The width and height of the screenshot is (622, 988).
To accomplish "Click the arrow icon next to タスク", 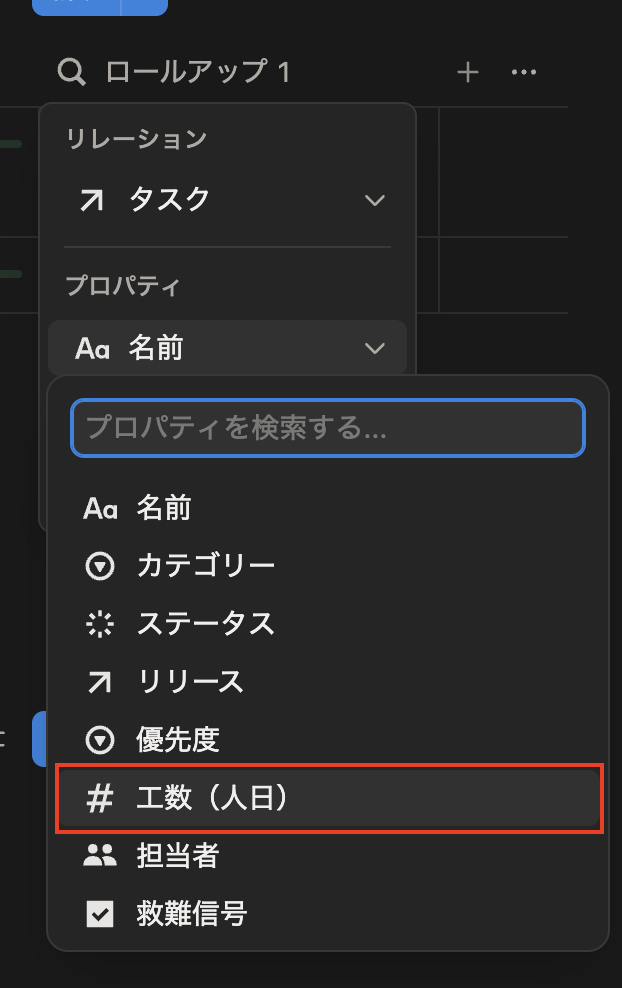I will [x=91, y=200].
